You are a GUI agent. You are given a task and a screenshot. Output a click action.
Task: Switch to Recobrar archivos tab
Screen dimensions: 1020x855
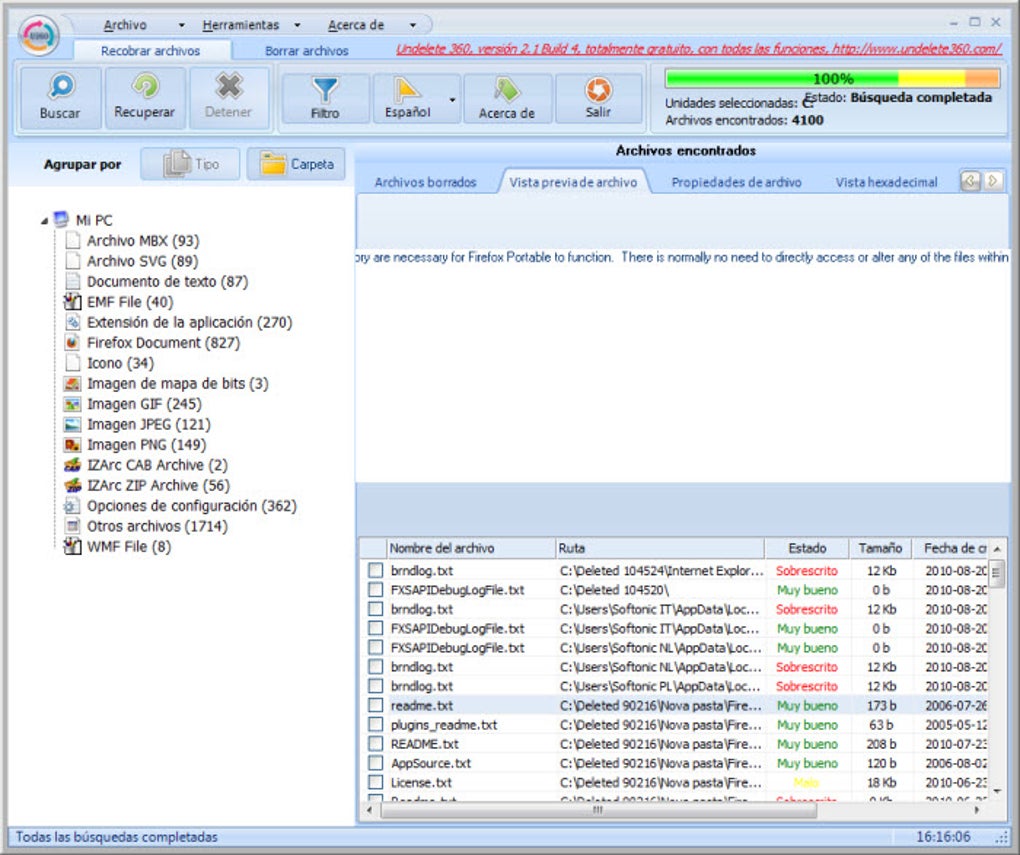(150, 51)
